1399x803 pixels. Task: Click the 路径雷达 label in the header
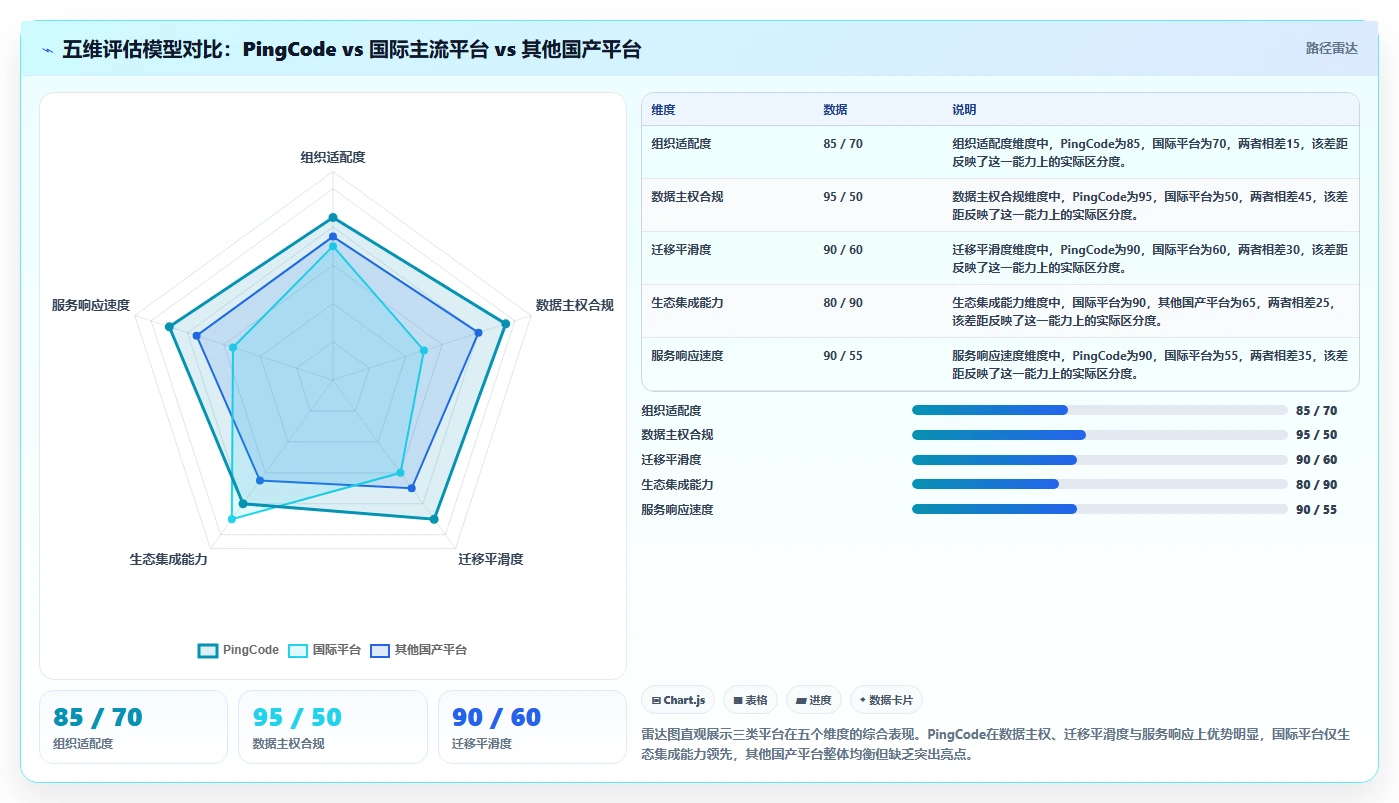tap(1331, 48)
